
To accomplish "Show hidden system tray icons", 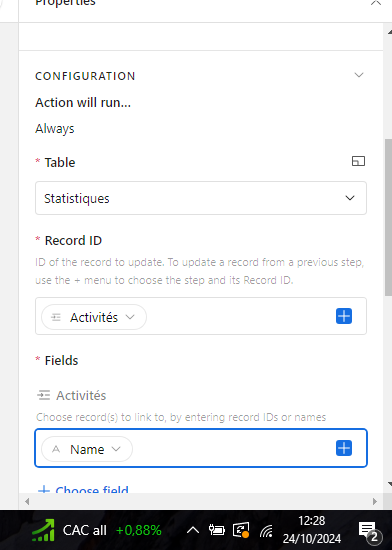I will (x=192, y=530).
